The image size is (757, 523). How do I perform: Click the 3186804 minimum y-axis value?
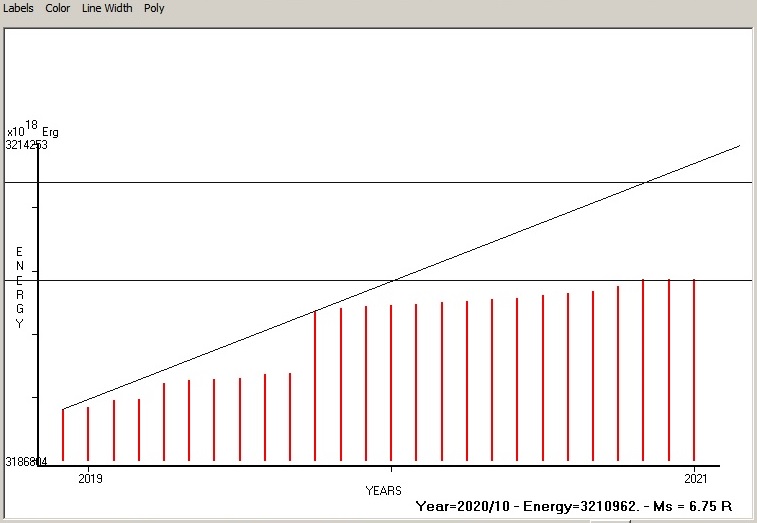pyautogui.click(x=26, y=462)
